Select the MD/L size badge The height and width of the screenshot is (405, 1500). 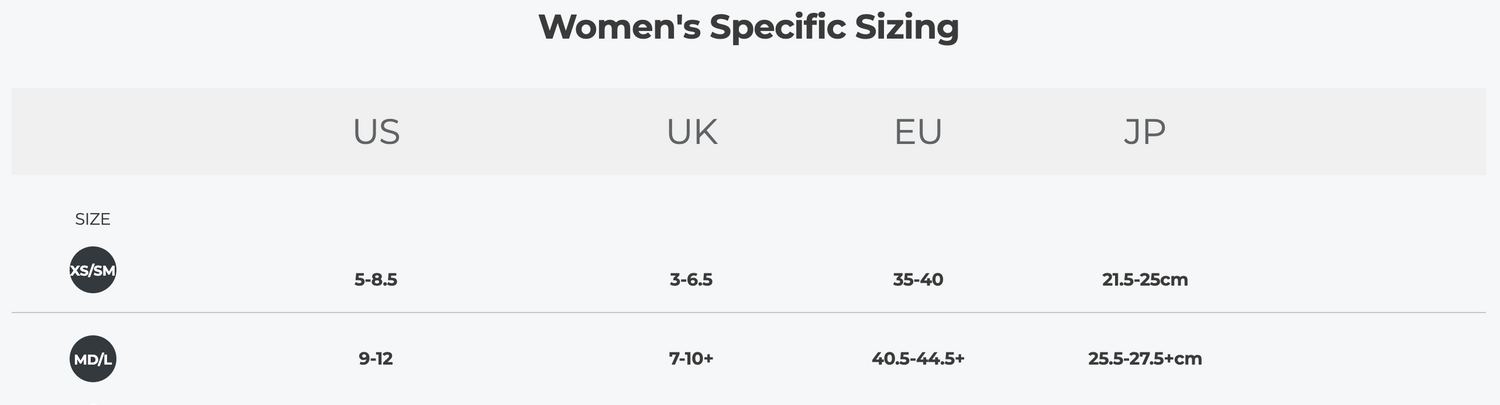[93, 359]
